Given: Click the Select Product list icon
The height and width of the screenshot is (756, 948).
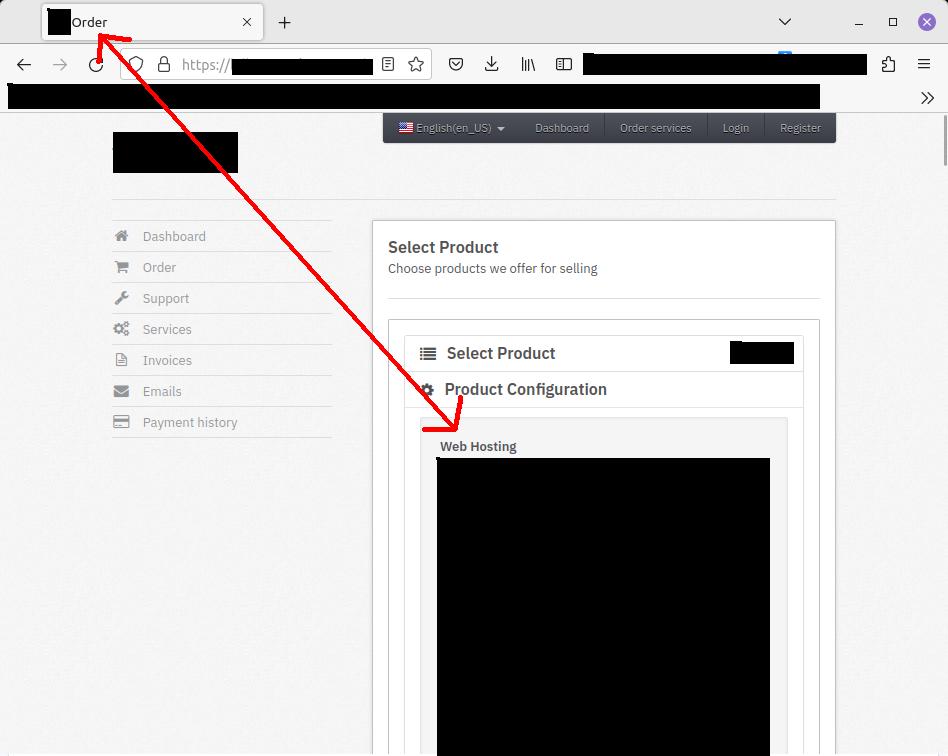Looking at the screenshot, I should tap(427, 353).
